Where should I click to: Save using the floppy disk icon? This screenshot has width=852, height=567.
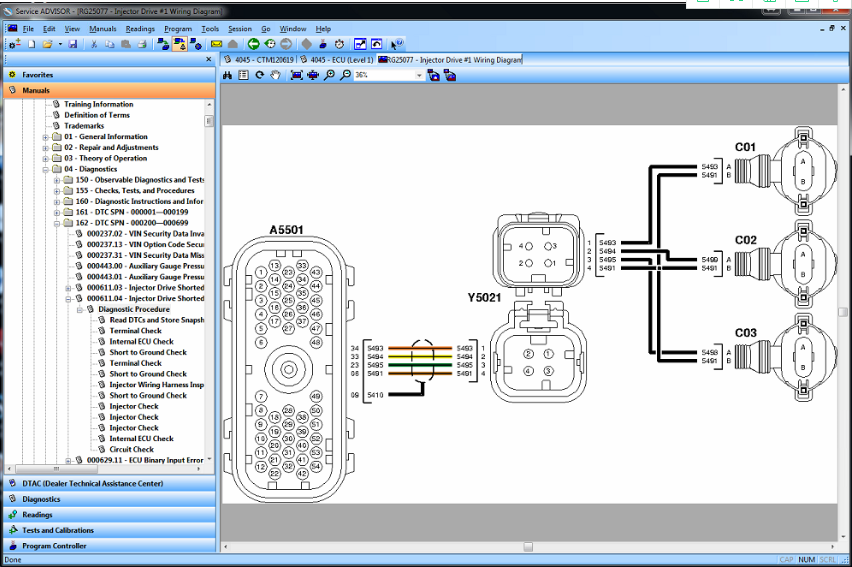tap(73, 44)
